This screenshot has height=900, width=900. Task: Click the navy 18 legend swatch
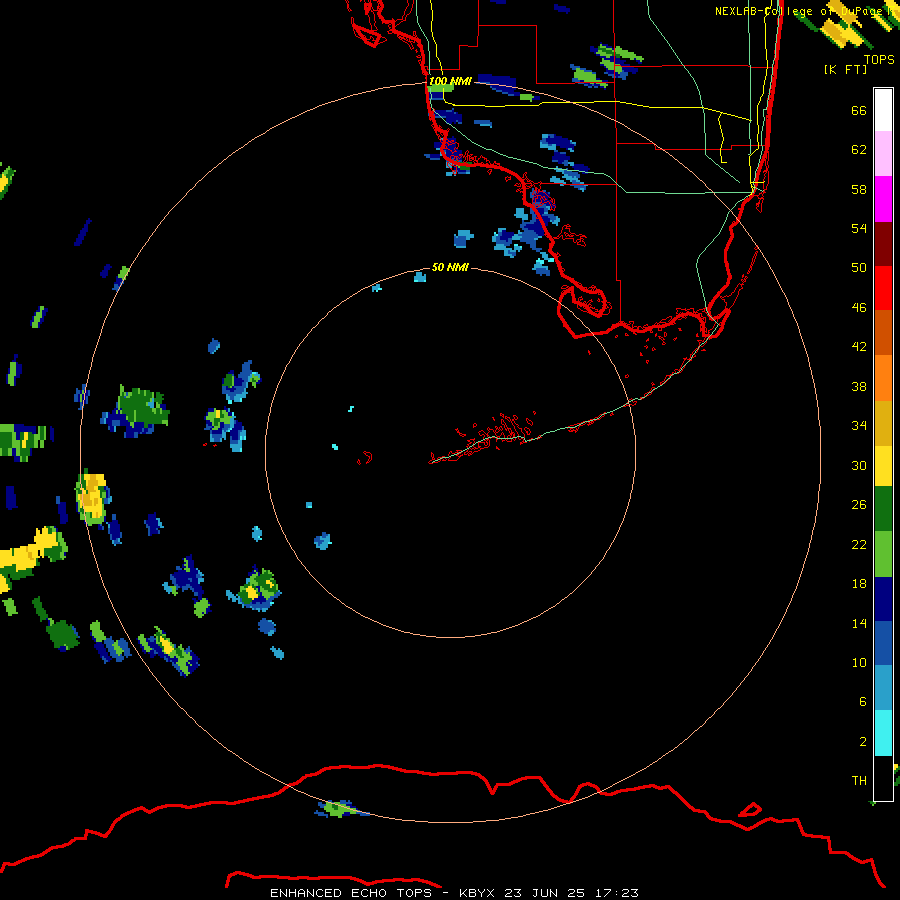883,599
